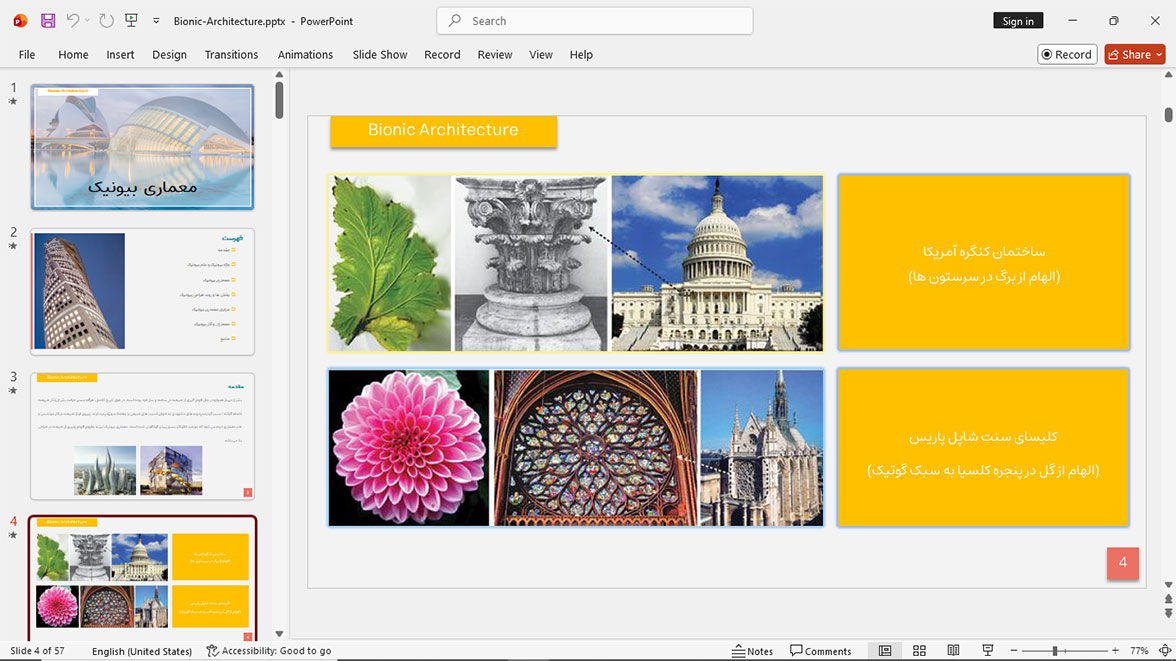Fit slide to current window icon
This screenshot has width=1176, height=661.
tap(1165, 650)
